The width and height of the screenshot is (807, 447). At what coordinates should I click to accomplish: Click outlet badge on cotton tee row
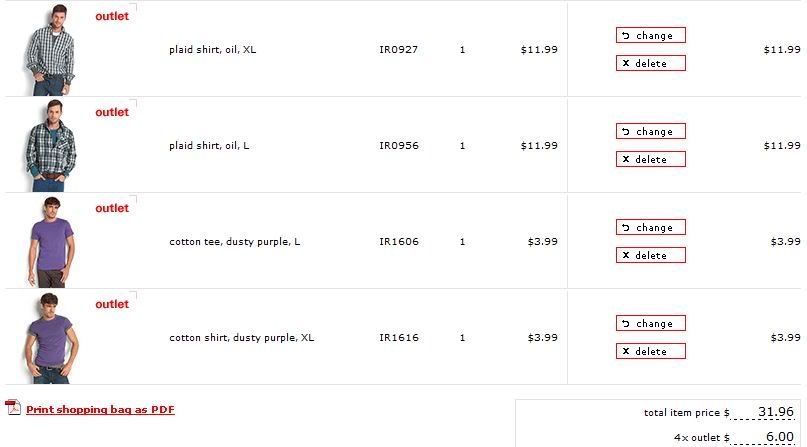[112, 208]
